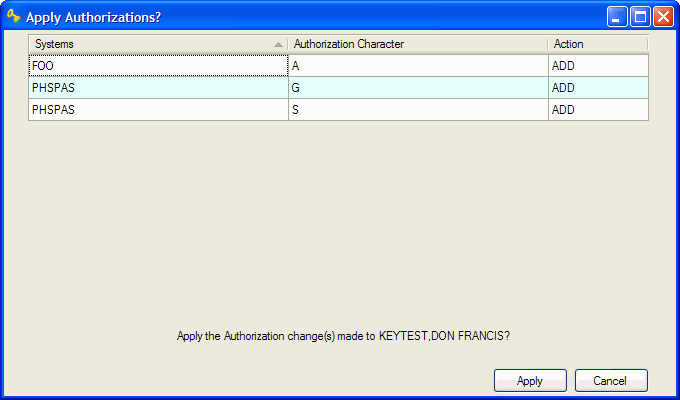The height and width of the screenshot is (400, 680).
Task: Click the KEYTEST,DON FRANCIS confirmation message
Action: pos(343,336)
